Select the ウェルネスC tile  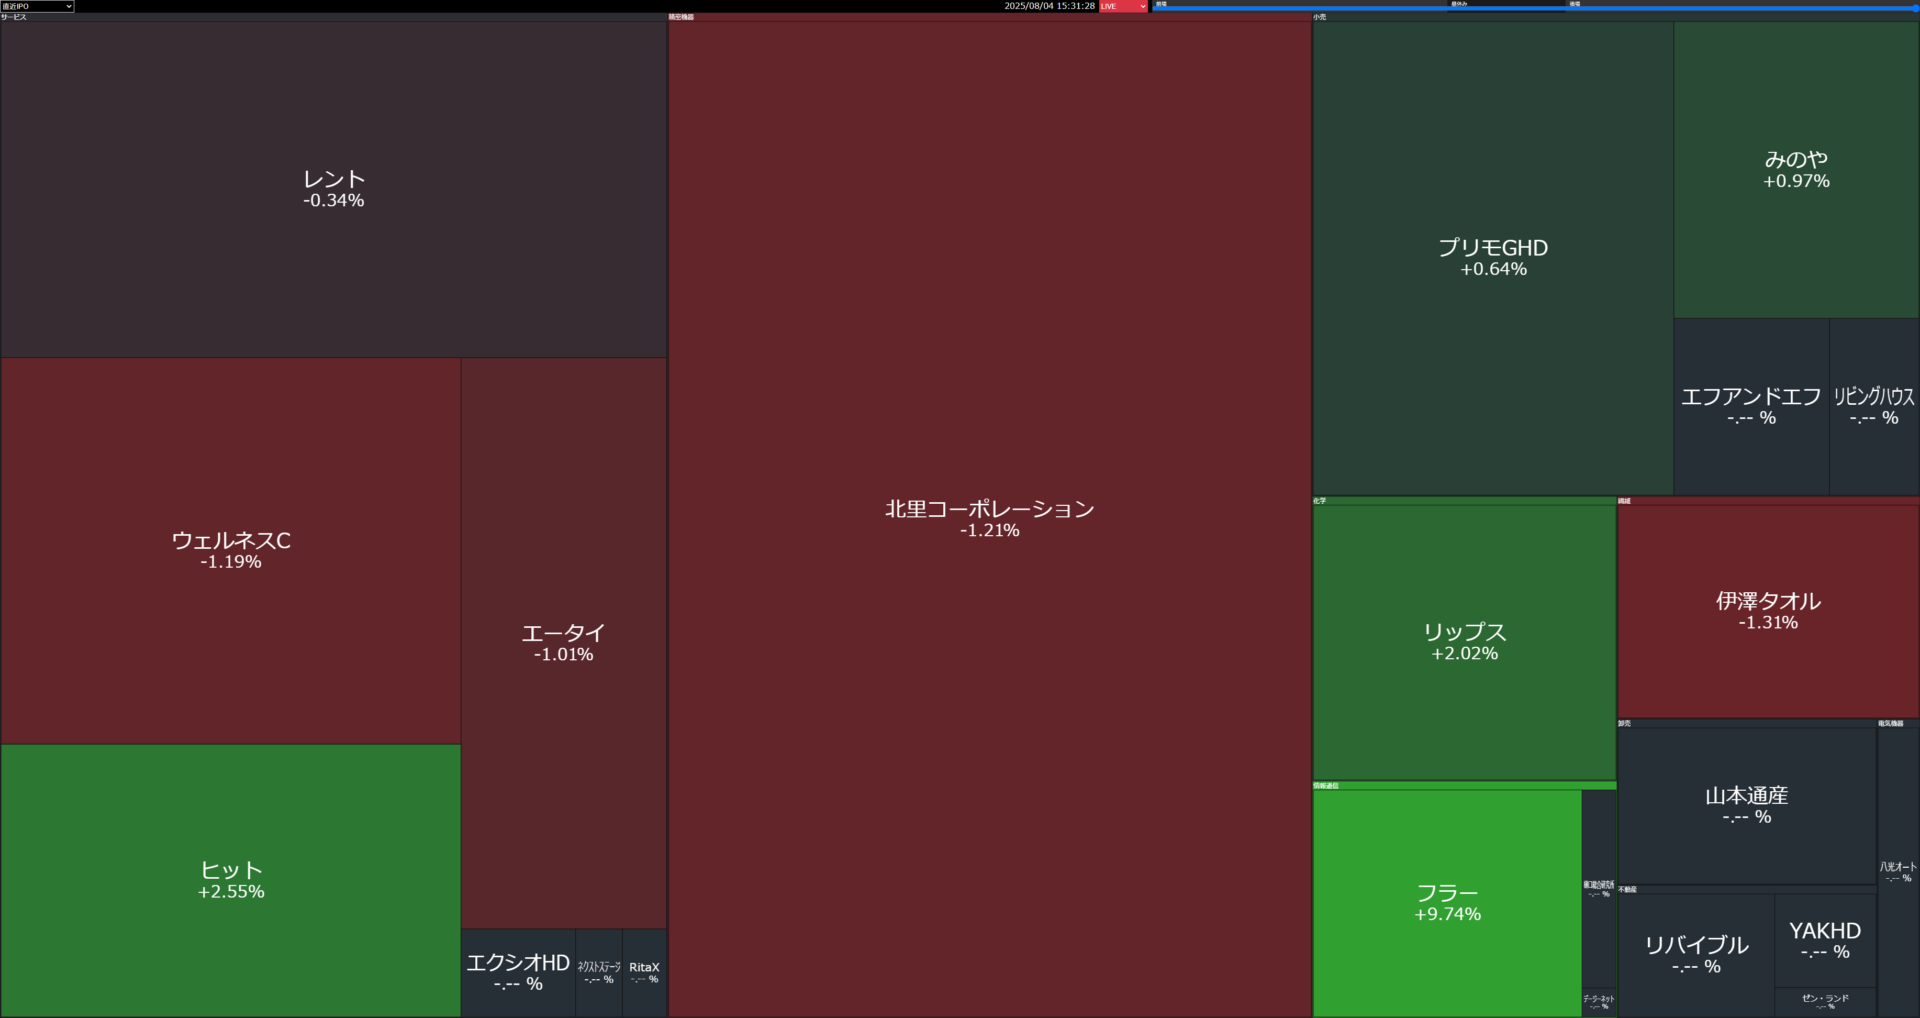(x=231, y=550)
